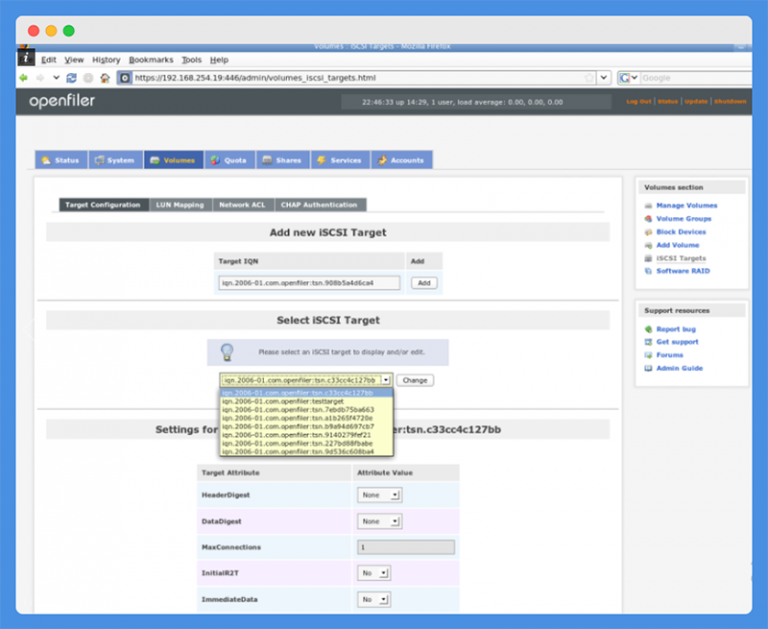This screenshot has width=768, height=629.
Task: Click the lightbulb hint icon
Action: [227, 352]
